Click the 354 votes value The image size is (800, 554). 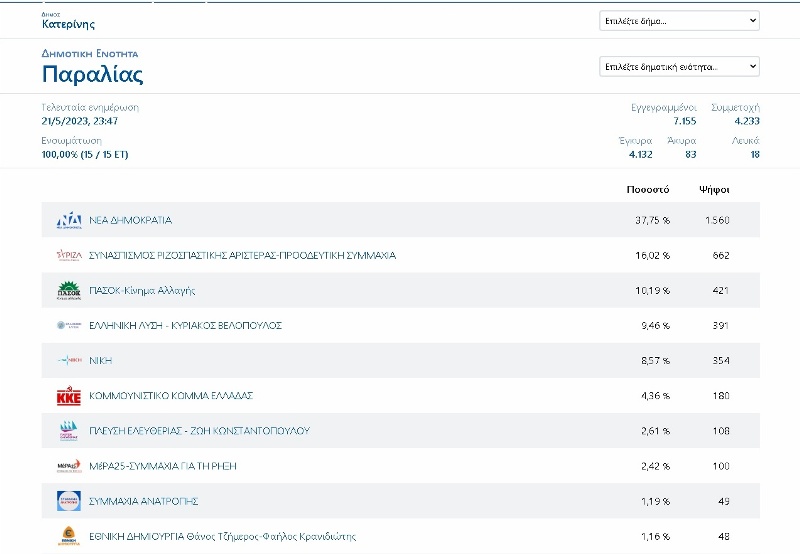(x=721, y=361)
